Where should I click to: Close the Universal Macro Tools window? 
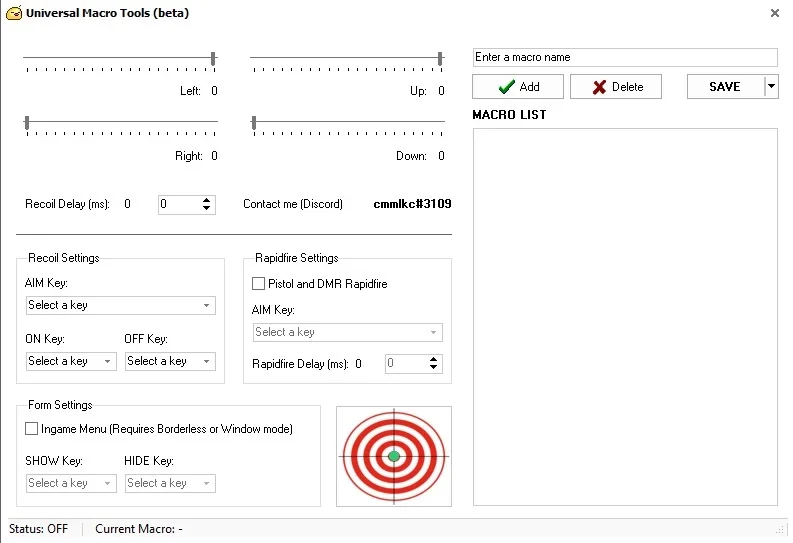tap(774, 13)
